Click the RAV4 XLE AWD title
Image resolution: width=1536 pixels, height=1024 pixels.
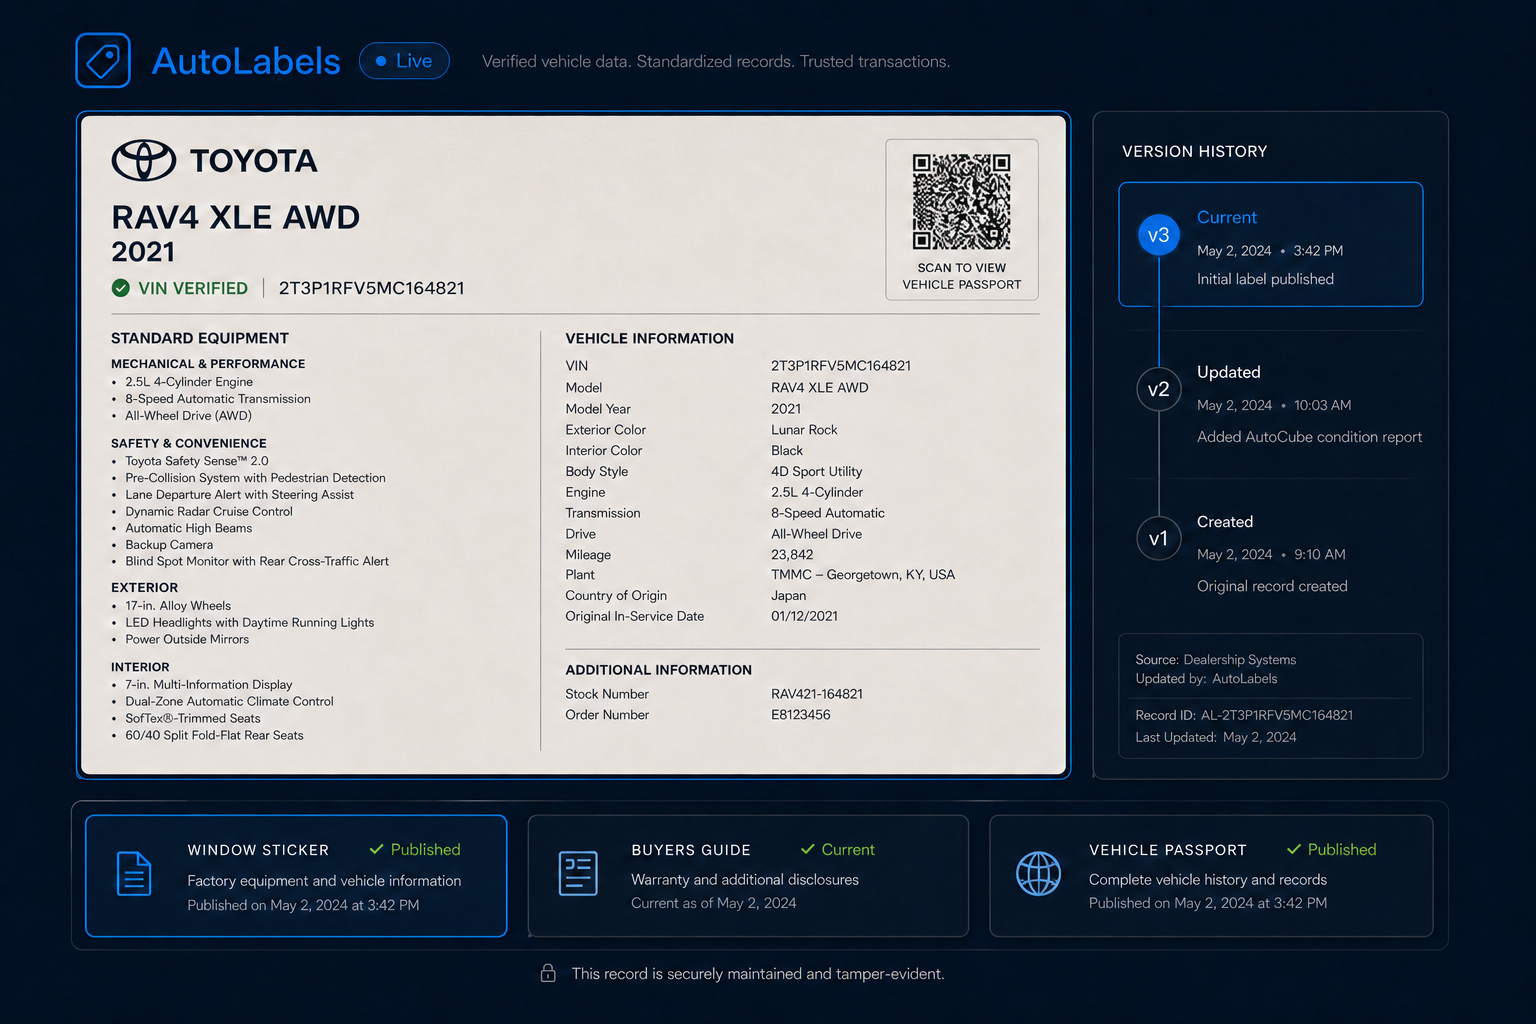(236, 217)
